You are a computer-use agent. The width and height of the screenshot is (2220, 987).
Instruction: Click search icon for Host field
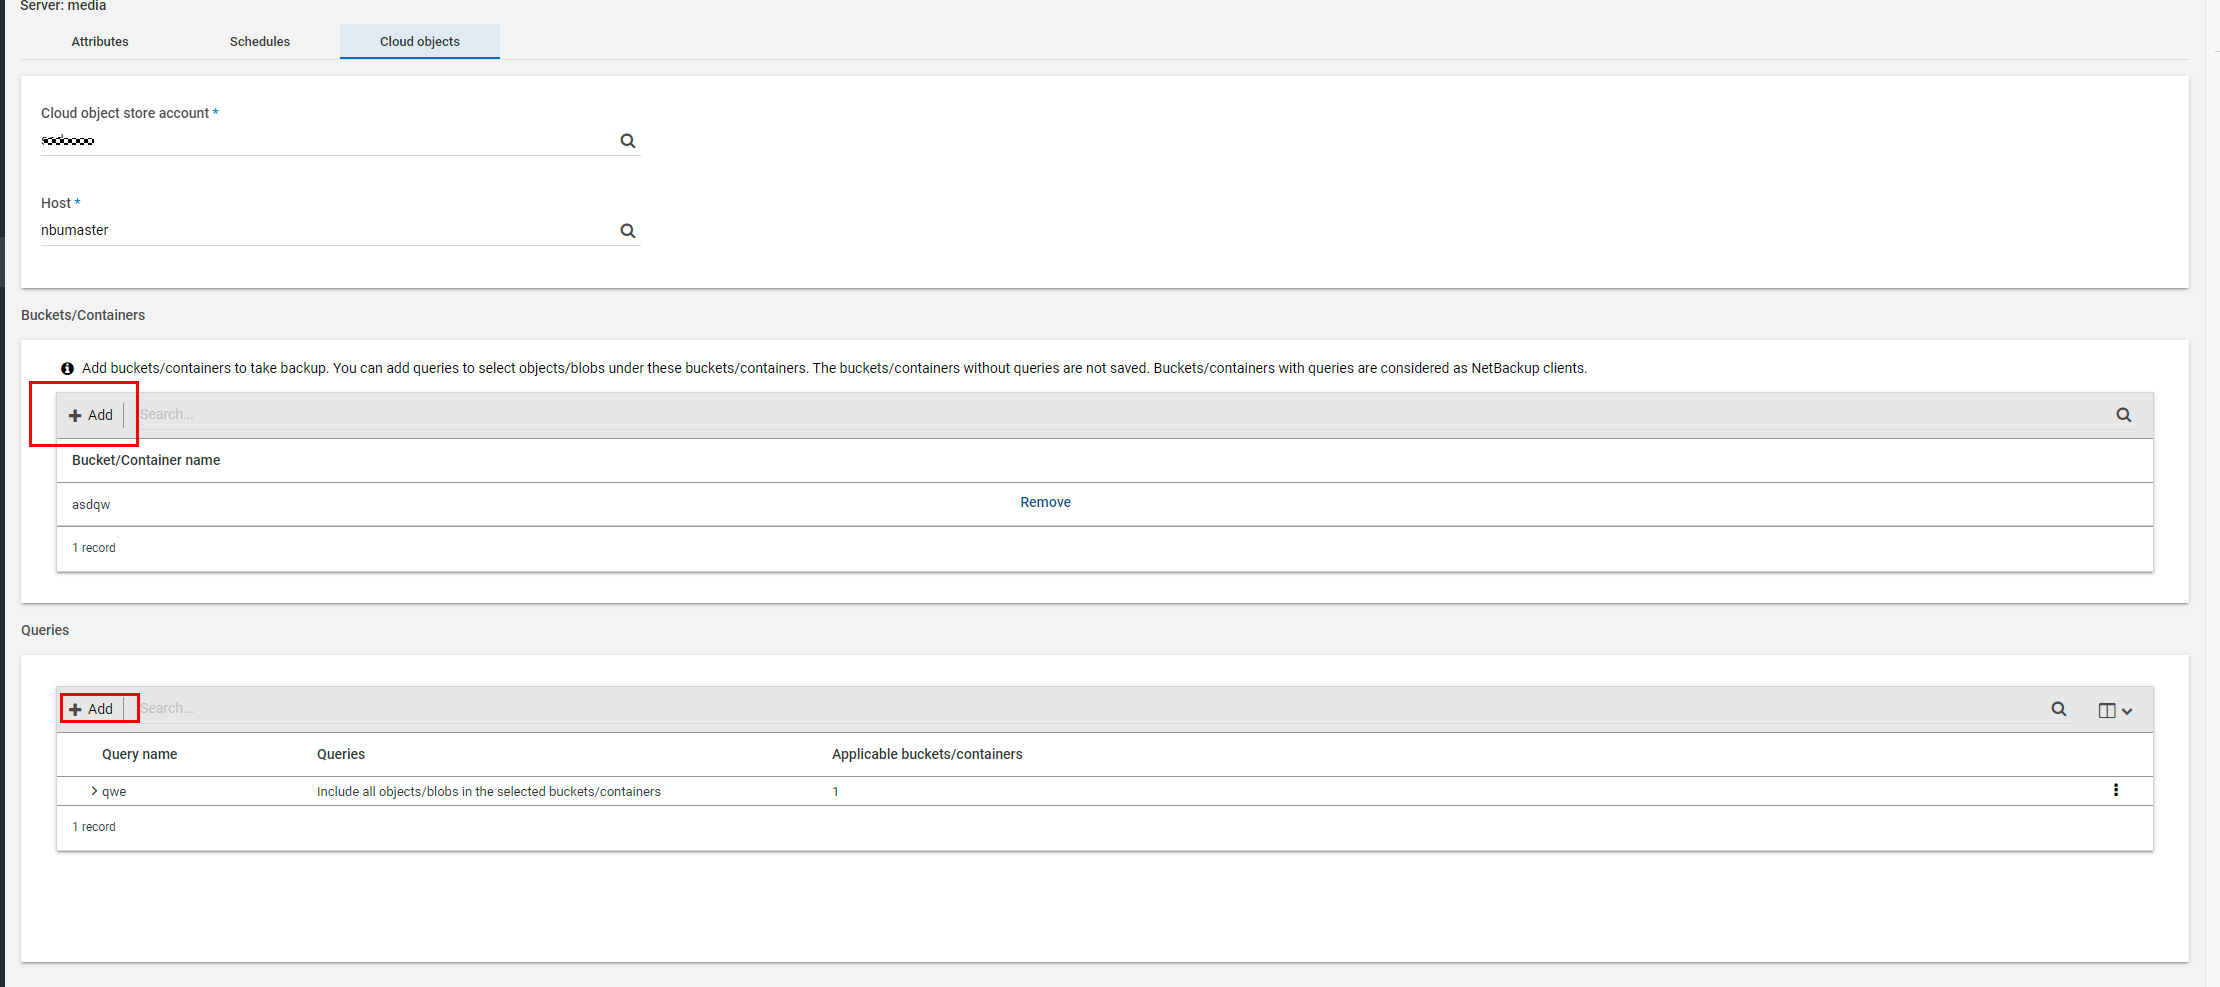[x=628, y=231]
